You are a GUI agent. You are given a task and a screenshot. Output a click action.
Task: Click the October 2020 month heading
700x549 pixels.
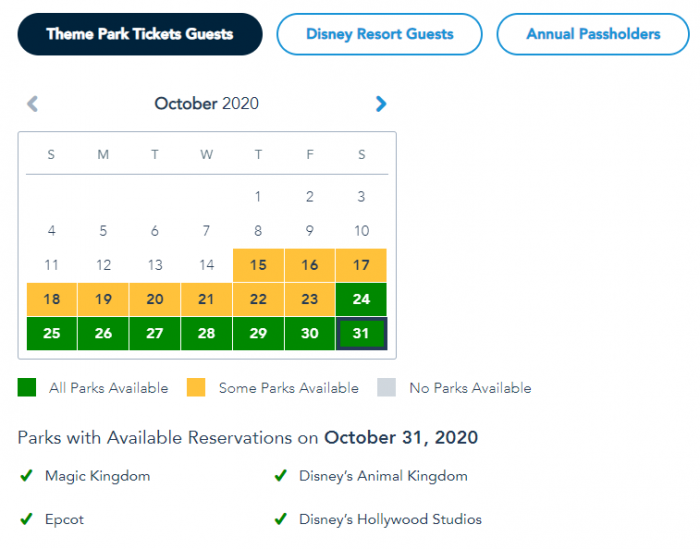pos(206,103)
